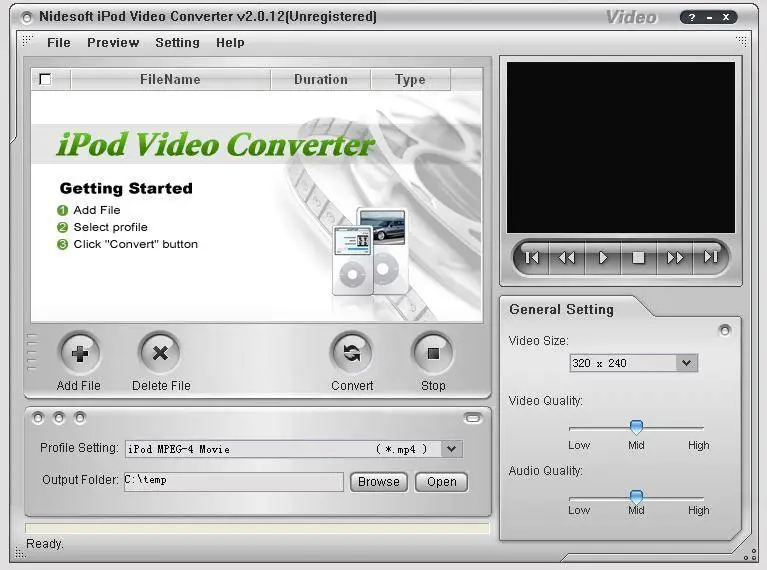Toggle the select-all checkbox in file list header
The width and height of the screenshot is (767, 570).
click(x=45, y=79)
